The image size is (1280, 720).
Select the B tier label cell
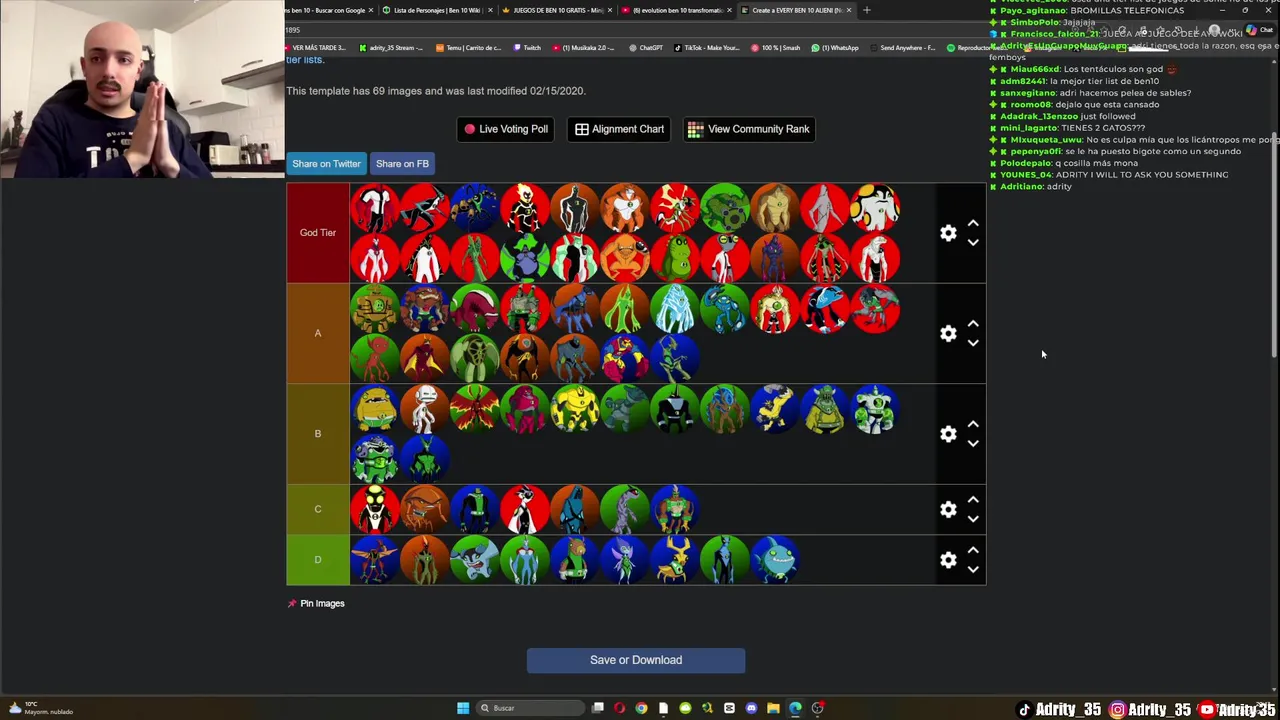pos(318,434)
